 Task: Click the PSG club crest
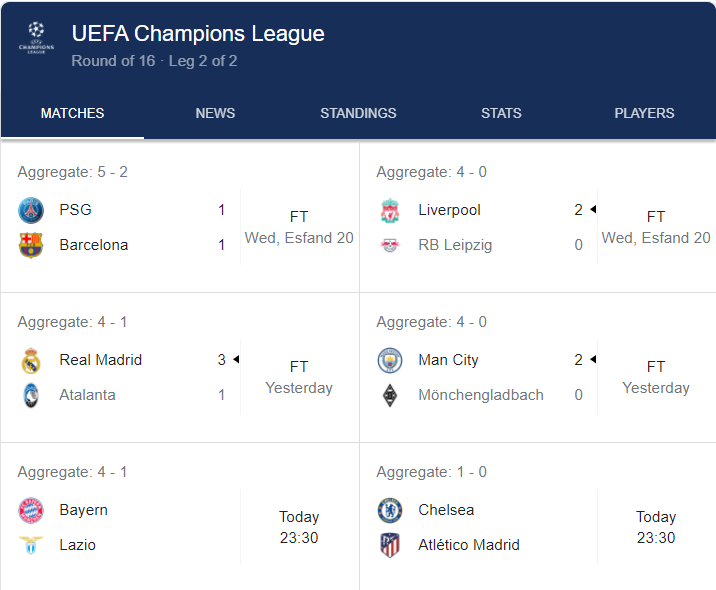31,210
